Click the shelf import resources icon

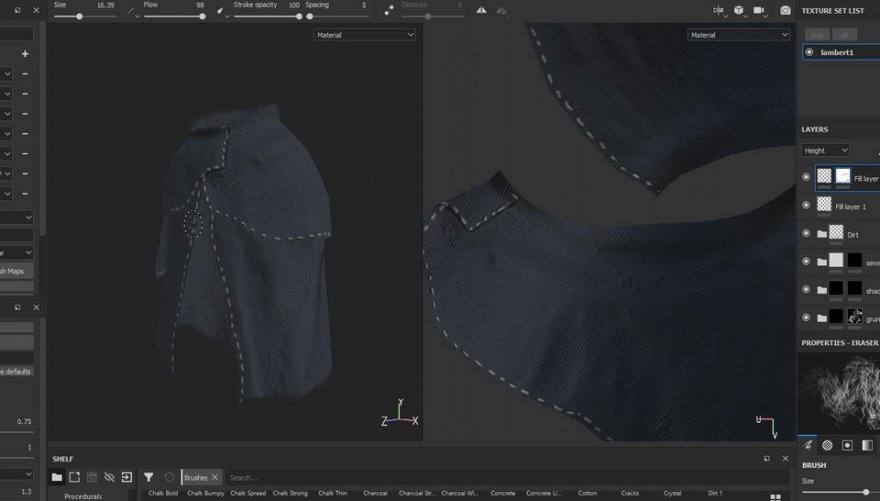(x=126, y=477)
